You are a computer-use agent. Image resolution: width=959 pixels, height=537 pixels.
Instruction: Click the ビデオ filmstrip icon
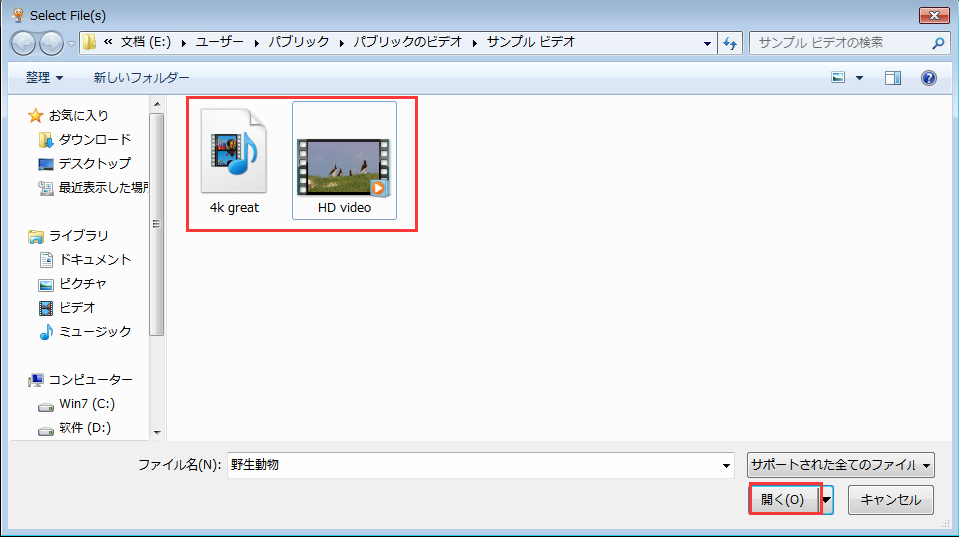(x=46, y=308)
